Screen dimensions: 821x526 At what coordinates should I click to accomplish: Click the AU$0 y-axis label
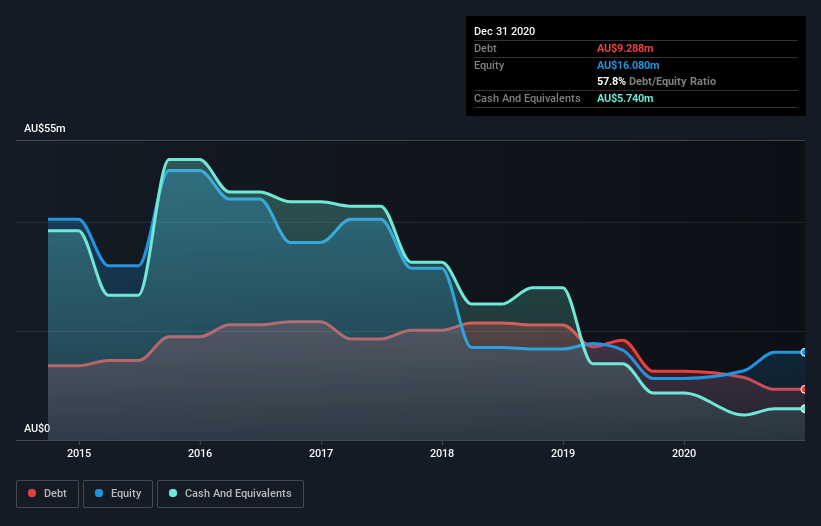click(37, 428)
